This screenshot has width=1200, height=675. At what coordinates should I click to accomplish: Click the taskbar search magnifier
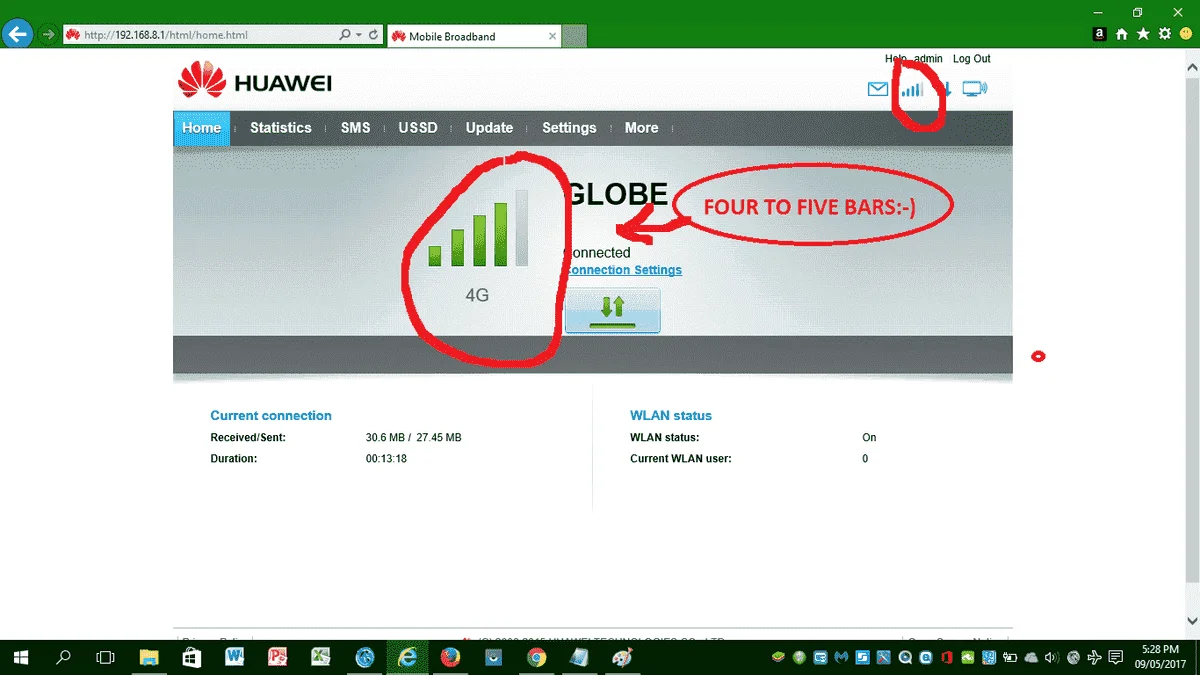coord(63,657)
